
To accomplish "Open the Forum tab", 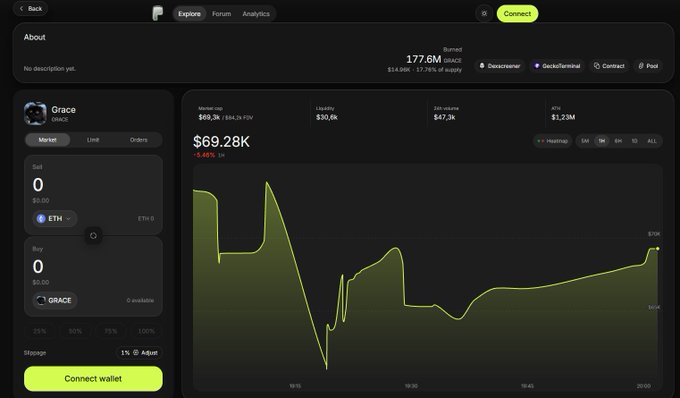I will point(222,14).
